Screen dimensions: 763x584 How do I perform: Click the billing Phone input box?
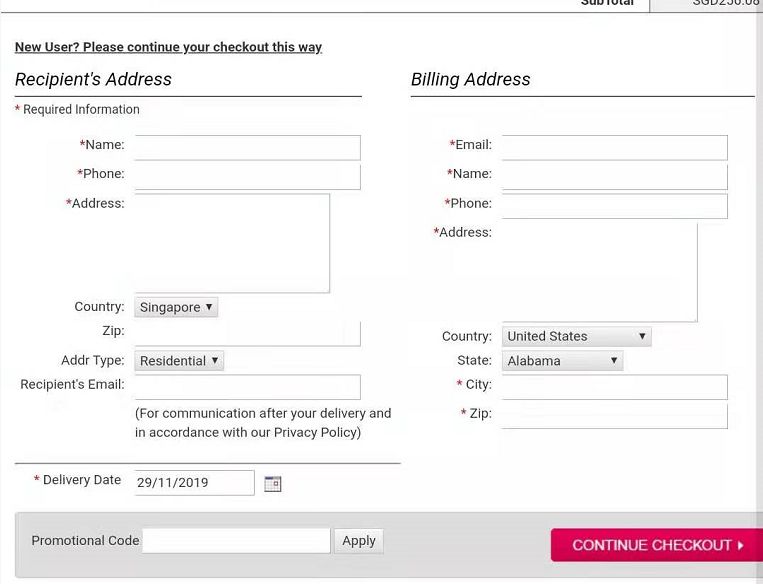point(614,206)
